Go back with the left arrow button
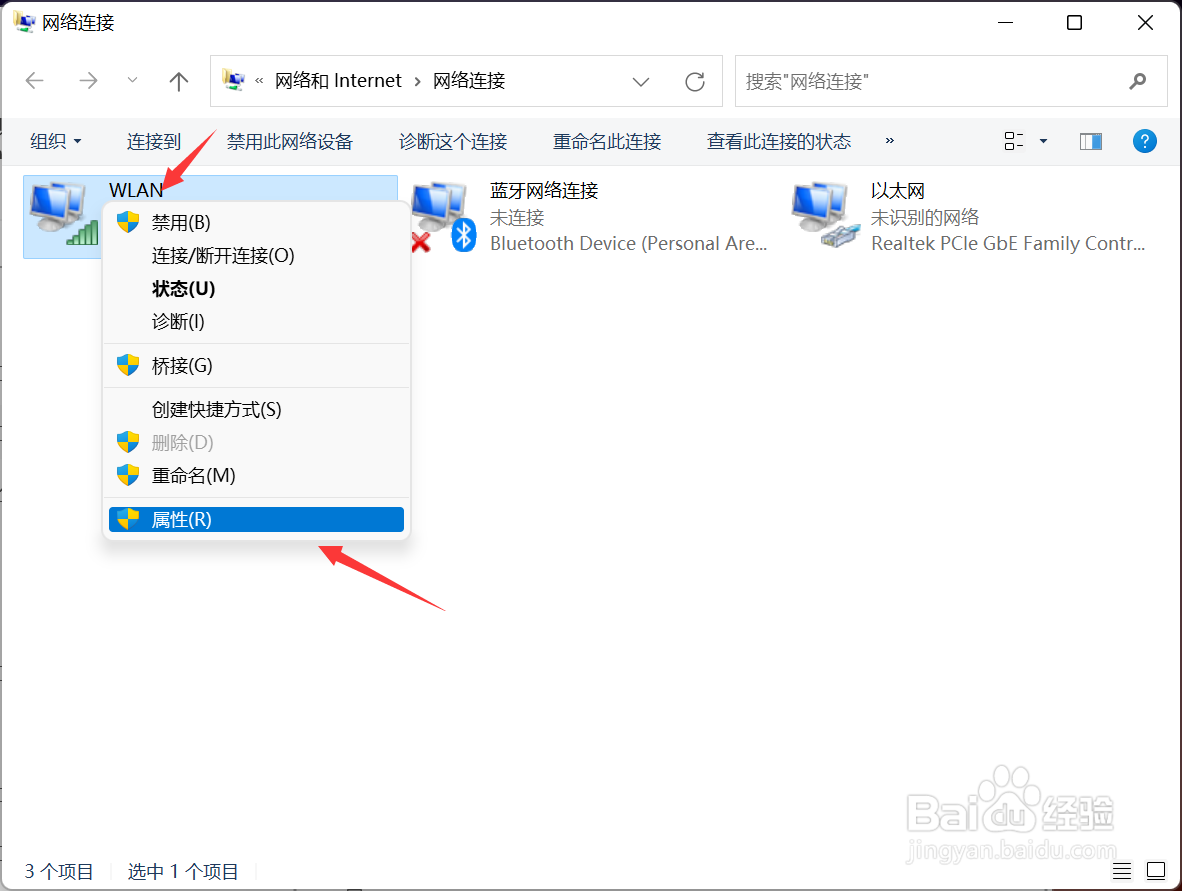Viewport: 1182px width, 891px height. (35, 81)
